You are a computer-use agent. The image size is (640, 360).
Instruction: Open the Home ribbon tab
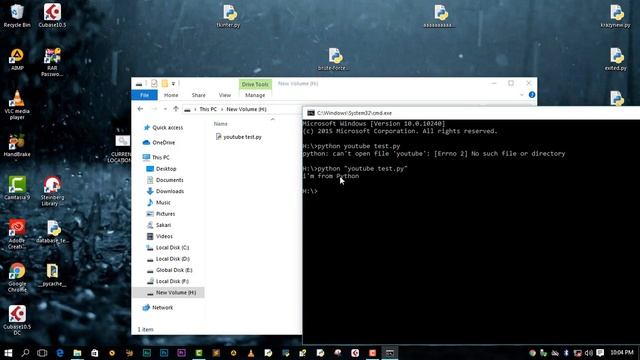[x=171, y=95]
